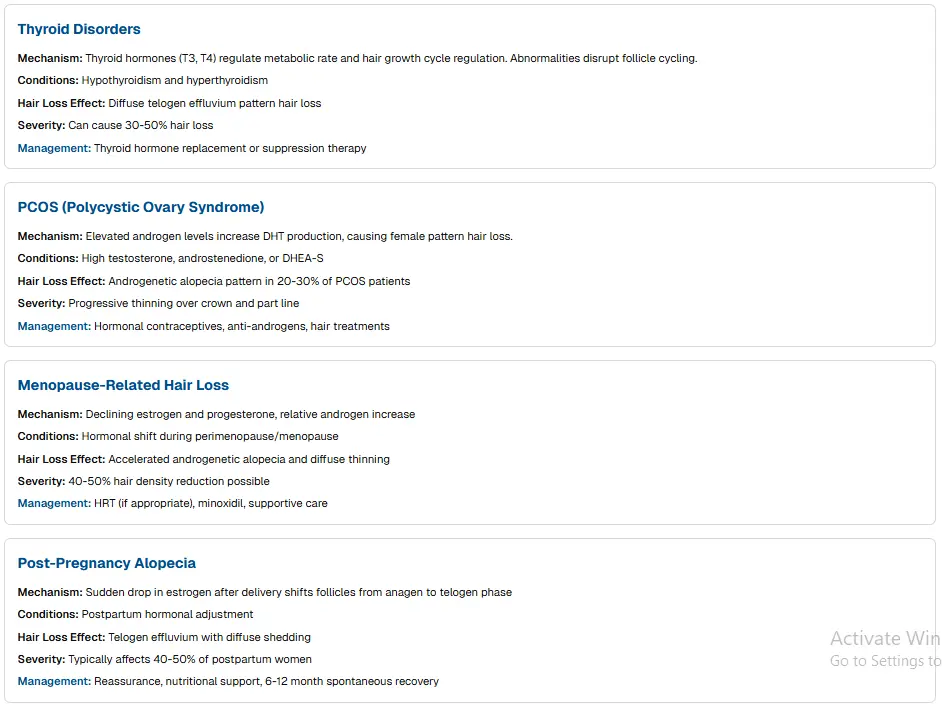The height and width of the screenshot is (710, 942).
Task: Click the Thyroid Disorders heading
Action: (79, 30)
